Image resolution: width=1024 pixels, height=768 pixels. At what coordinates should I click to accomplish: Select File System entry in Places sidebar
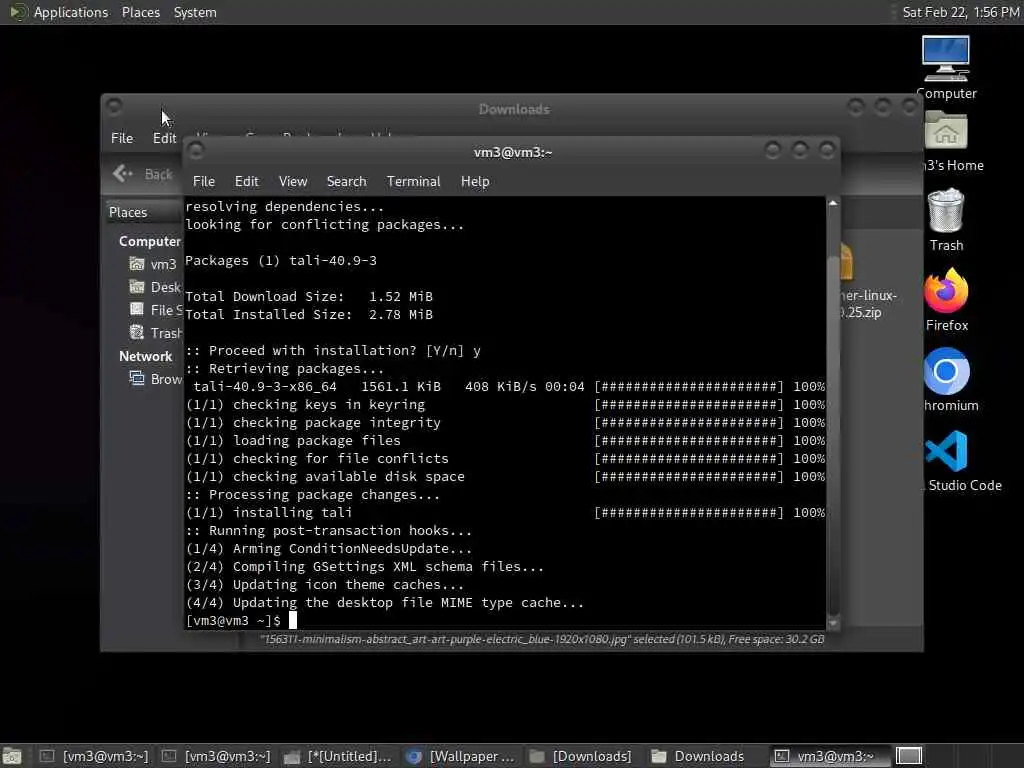click(155, 310)
